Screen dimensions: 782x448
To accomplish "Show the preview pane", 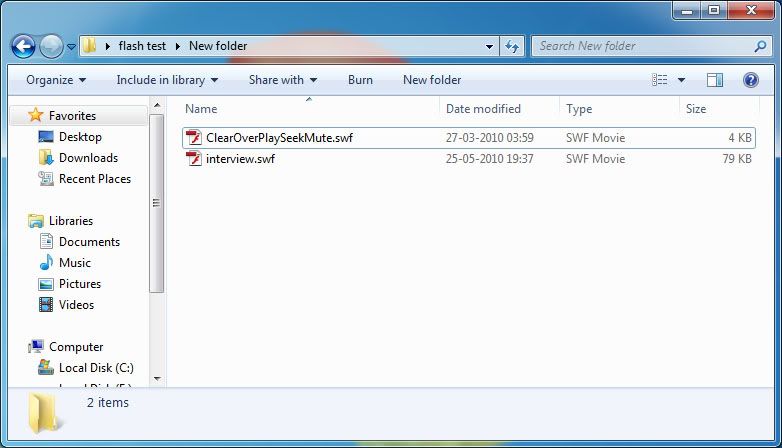I will [715, 80].
